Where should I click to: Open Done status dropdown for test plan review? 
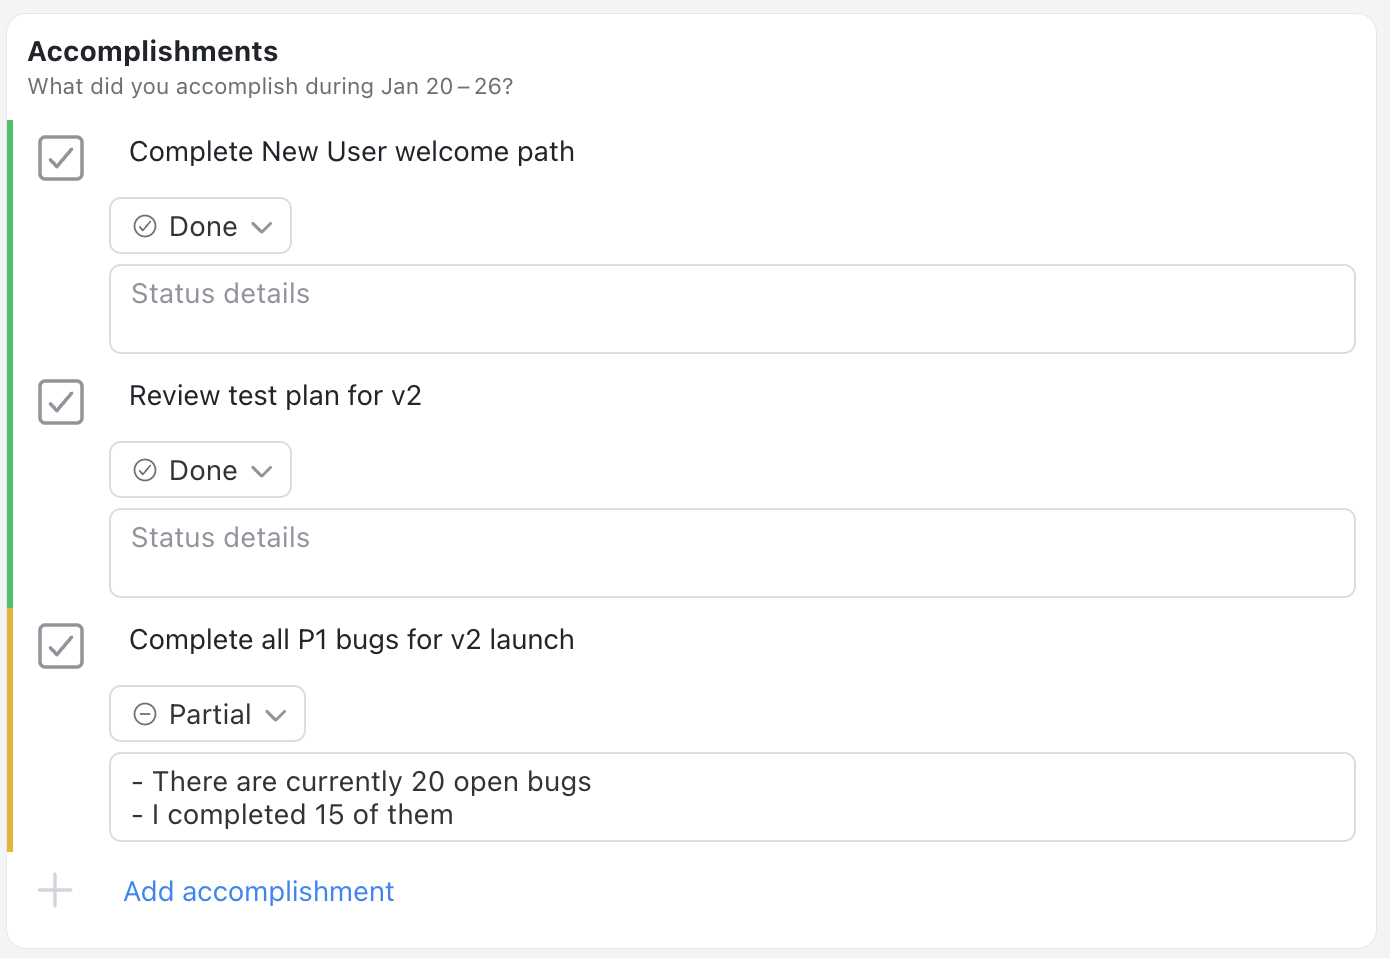(200, 470)
